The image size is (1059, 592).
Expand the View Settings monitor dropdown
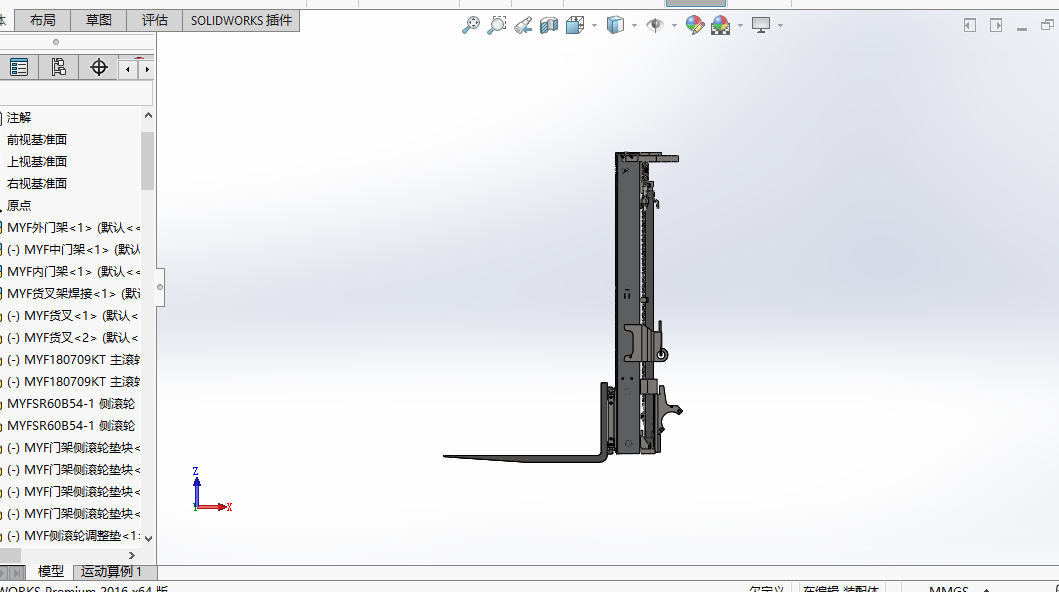tap(780, 25)
